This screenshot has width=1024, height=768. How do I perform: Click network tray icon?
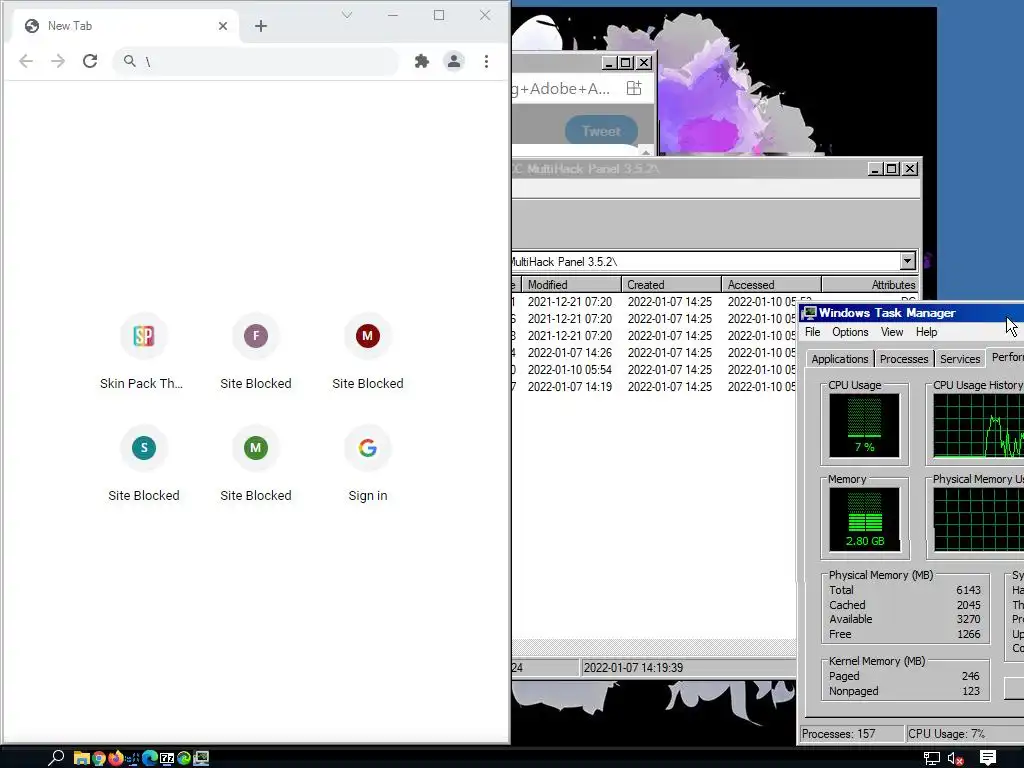pyautogui.click(x=931, y=758)
